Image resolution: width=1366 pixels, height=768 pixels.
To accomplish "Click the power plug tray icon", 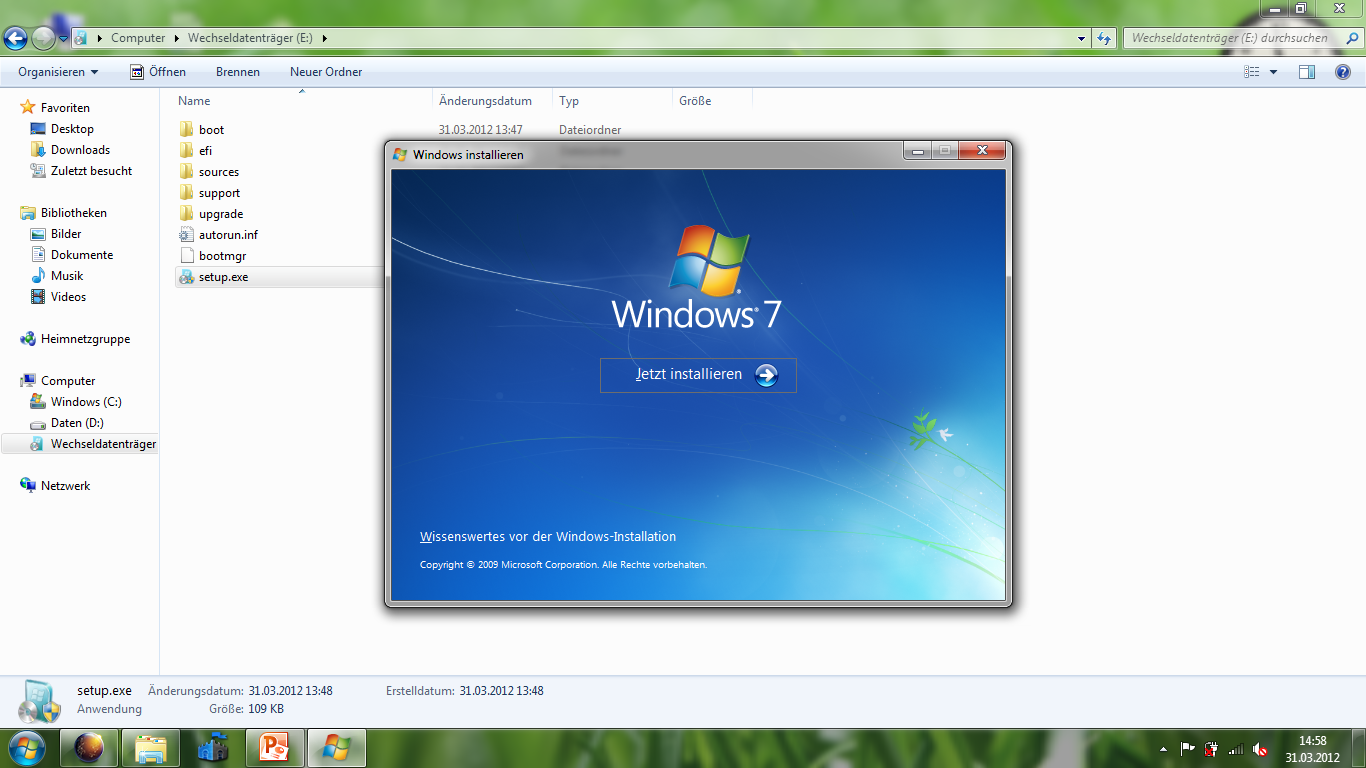I will point(1212,748).
